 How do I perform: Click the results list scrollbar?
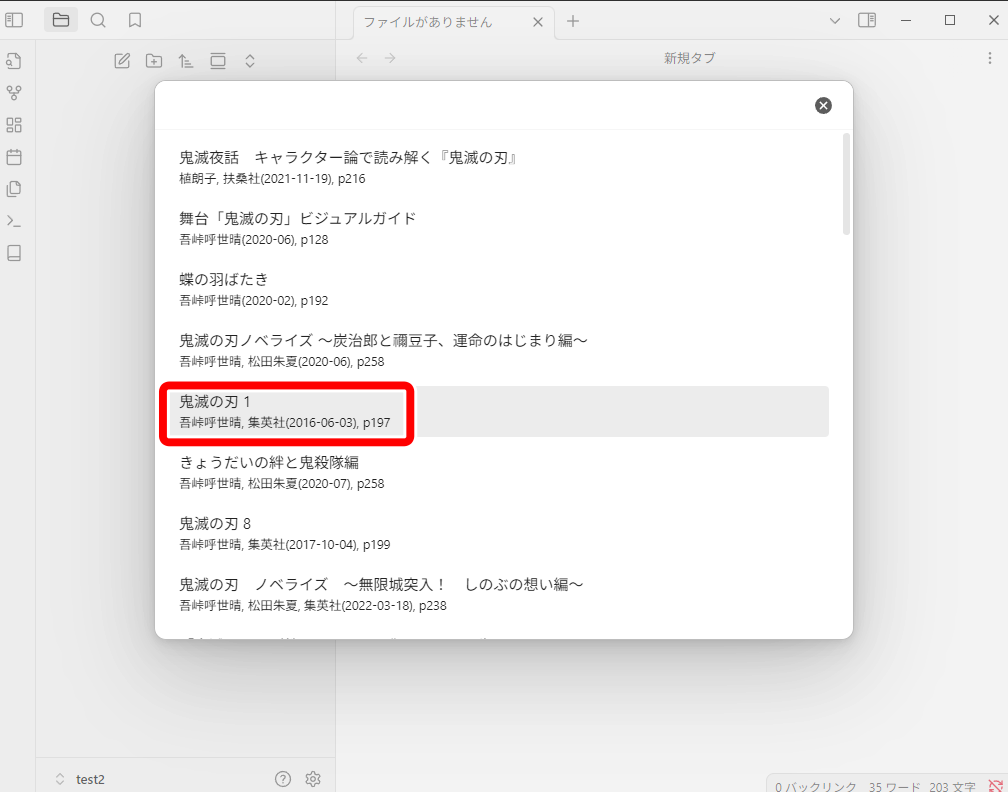pos(846,184)
